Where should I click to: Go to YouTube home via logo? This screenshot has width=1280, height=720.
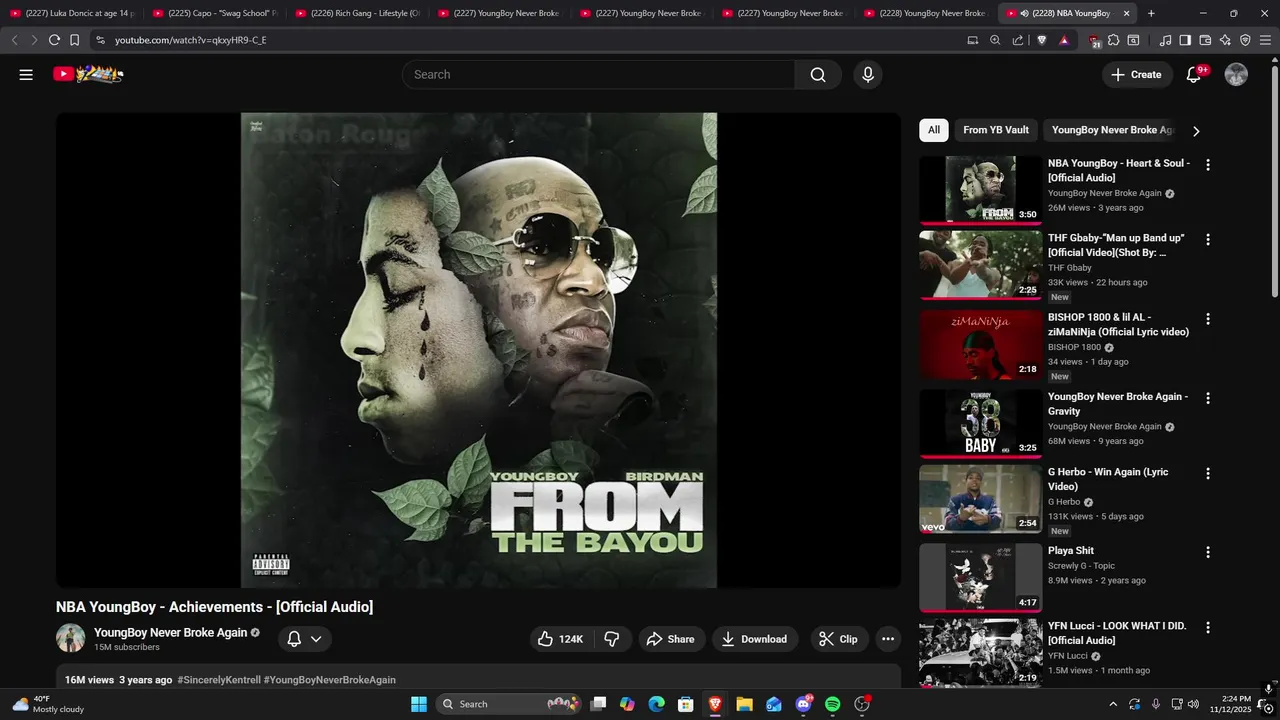click(88, 74)
